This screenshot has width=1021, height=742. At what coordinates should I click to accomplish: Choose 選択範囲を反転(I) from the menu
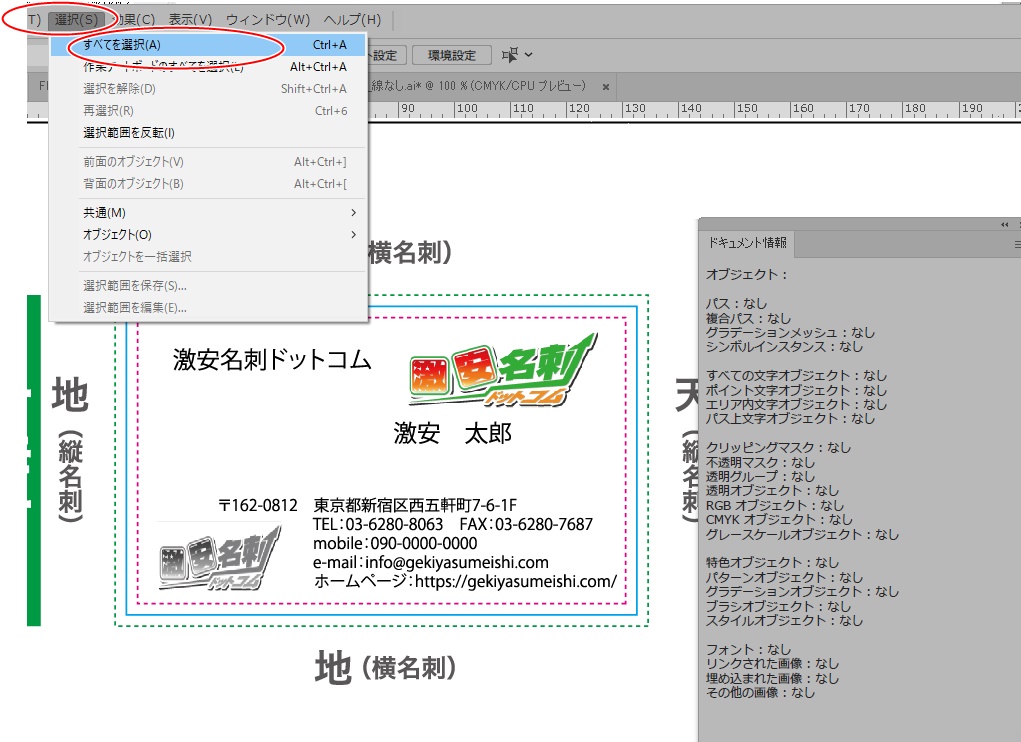[208, 133]
